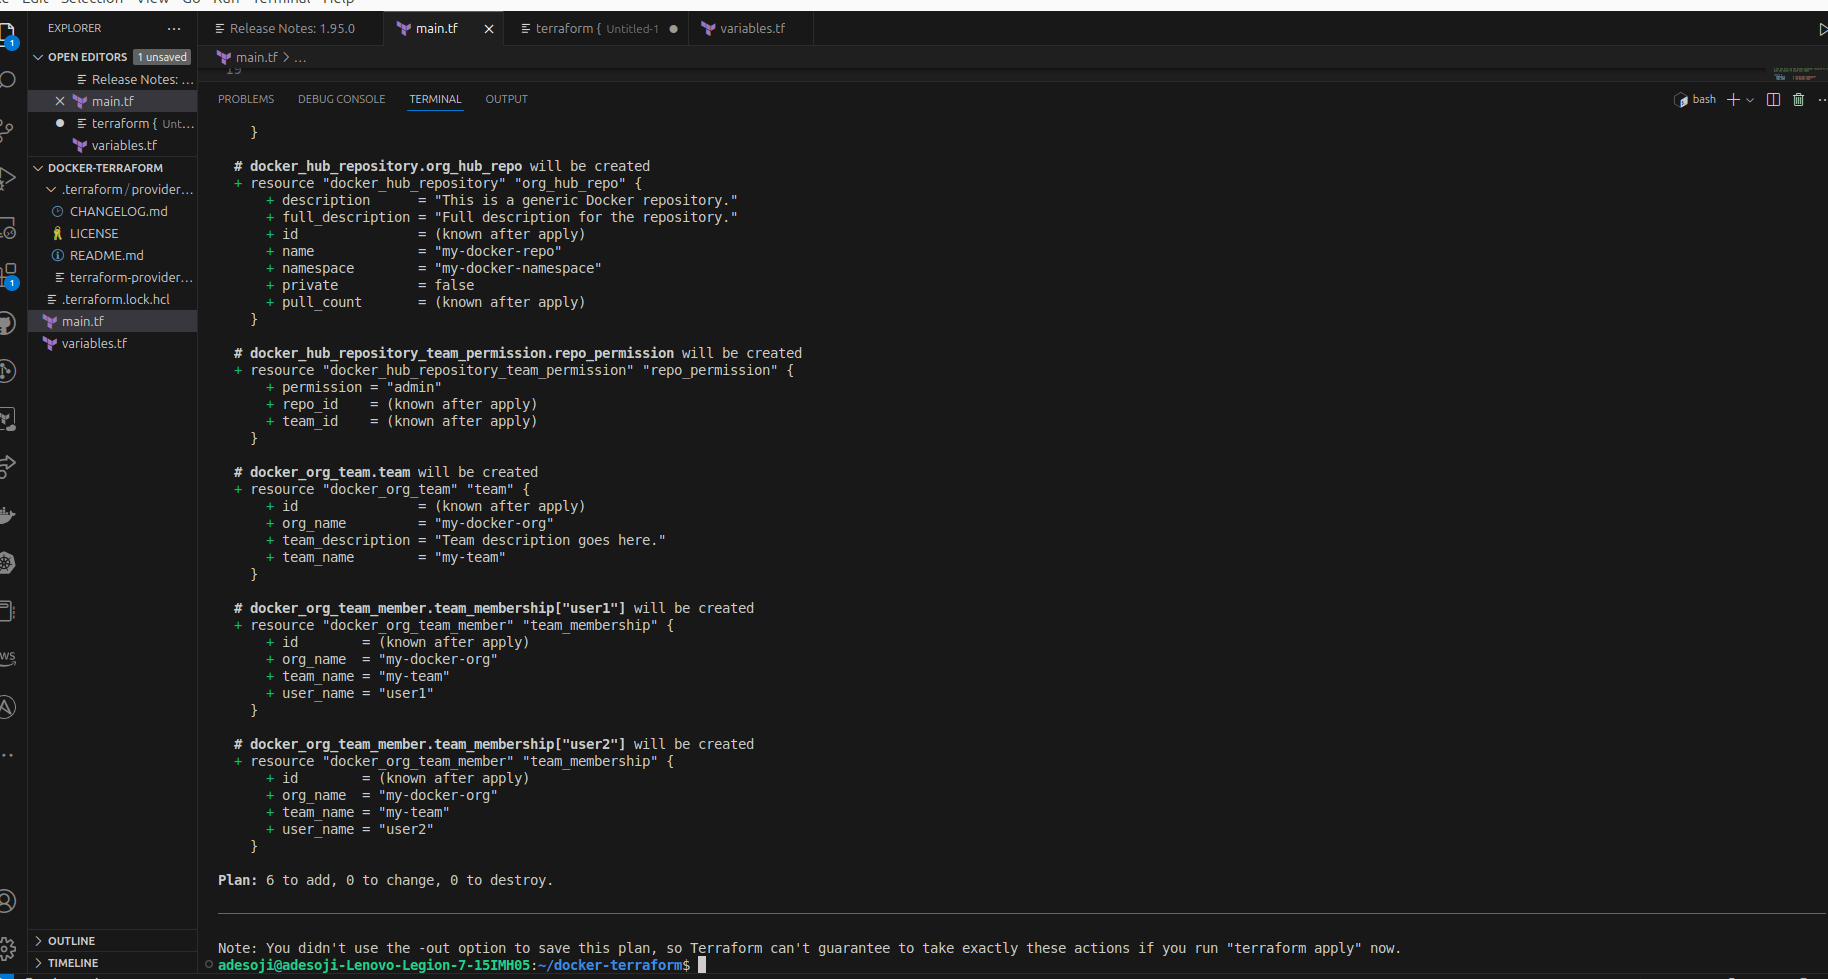Switch to the PROBLEMS panel tab
The width and height of the screenshot is (1828, 979).
246,99
